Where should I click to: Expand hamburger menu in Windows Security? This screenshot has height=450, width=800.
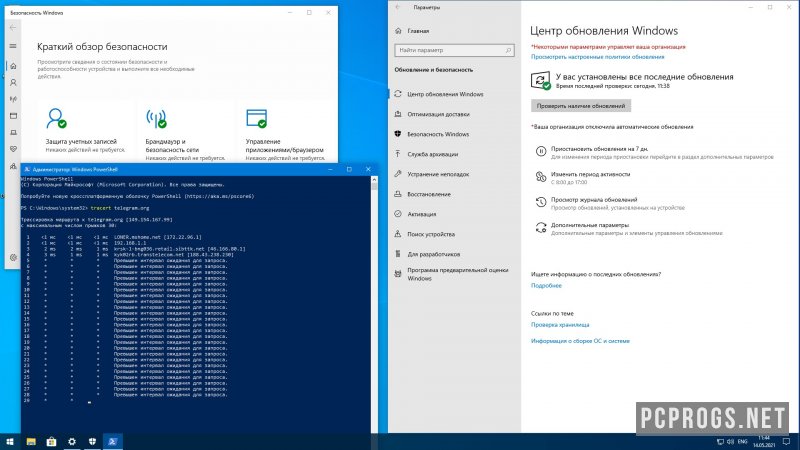coord(13,46)
